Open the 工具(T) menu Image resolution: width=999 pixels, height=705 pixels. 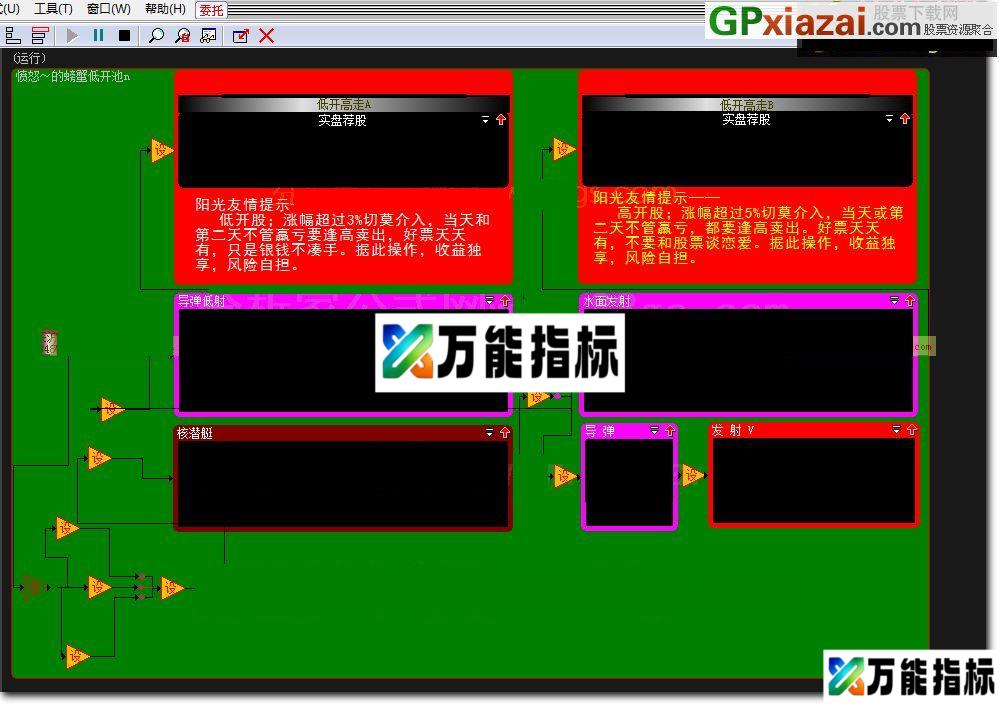tap(53, 9)
